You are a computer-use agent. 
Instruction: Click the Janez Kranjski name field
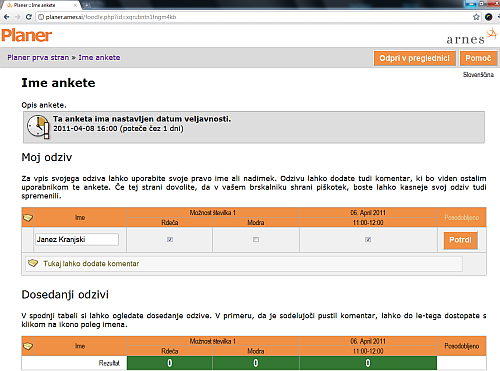click(77, 239)
